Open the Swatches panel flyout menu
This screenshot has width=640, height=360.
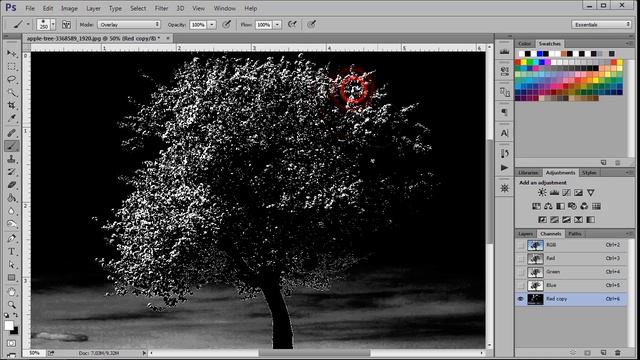629,44
